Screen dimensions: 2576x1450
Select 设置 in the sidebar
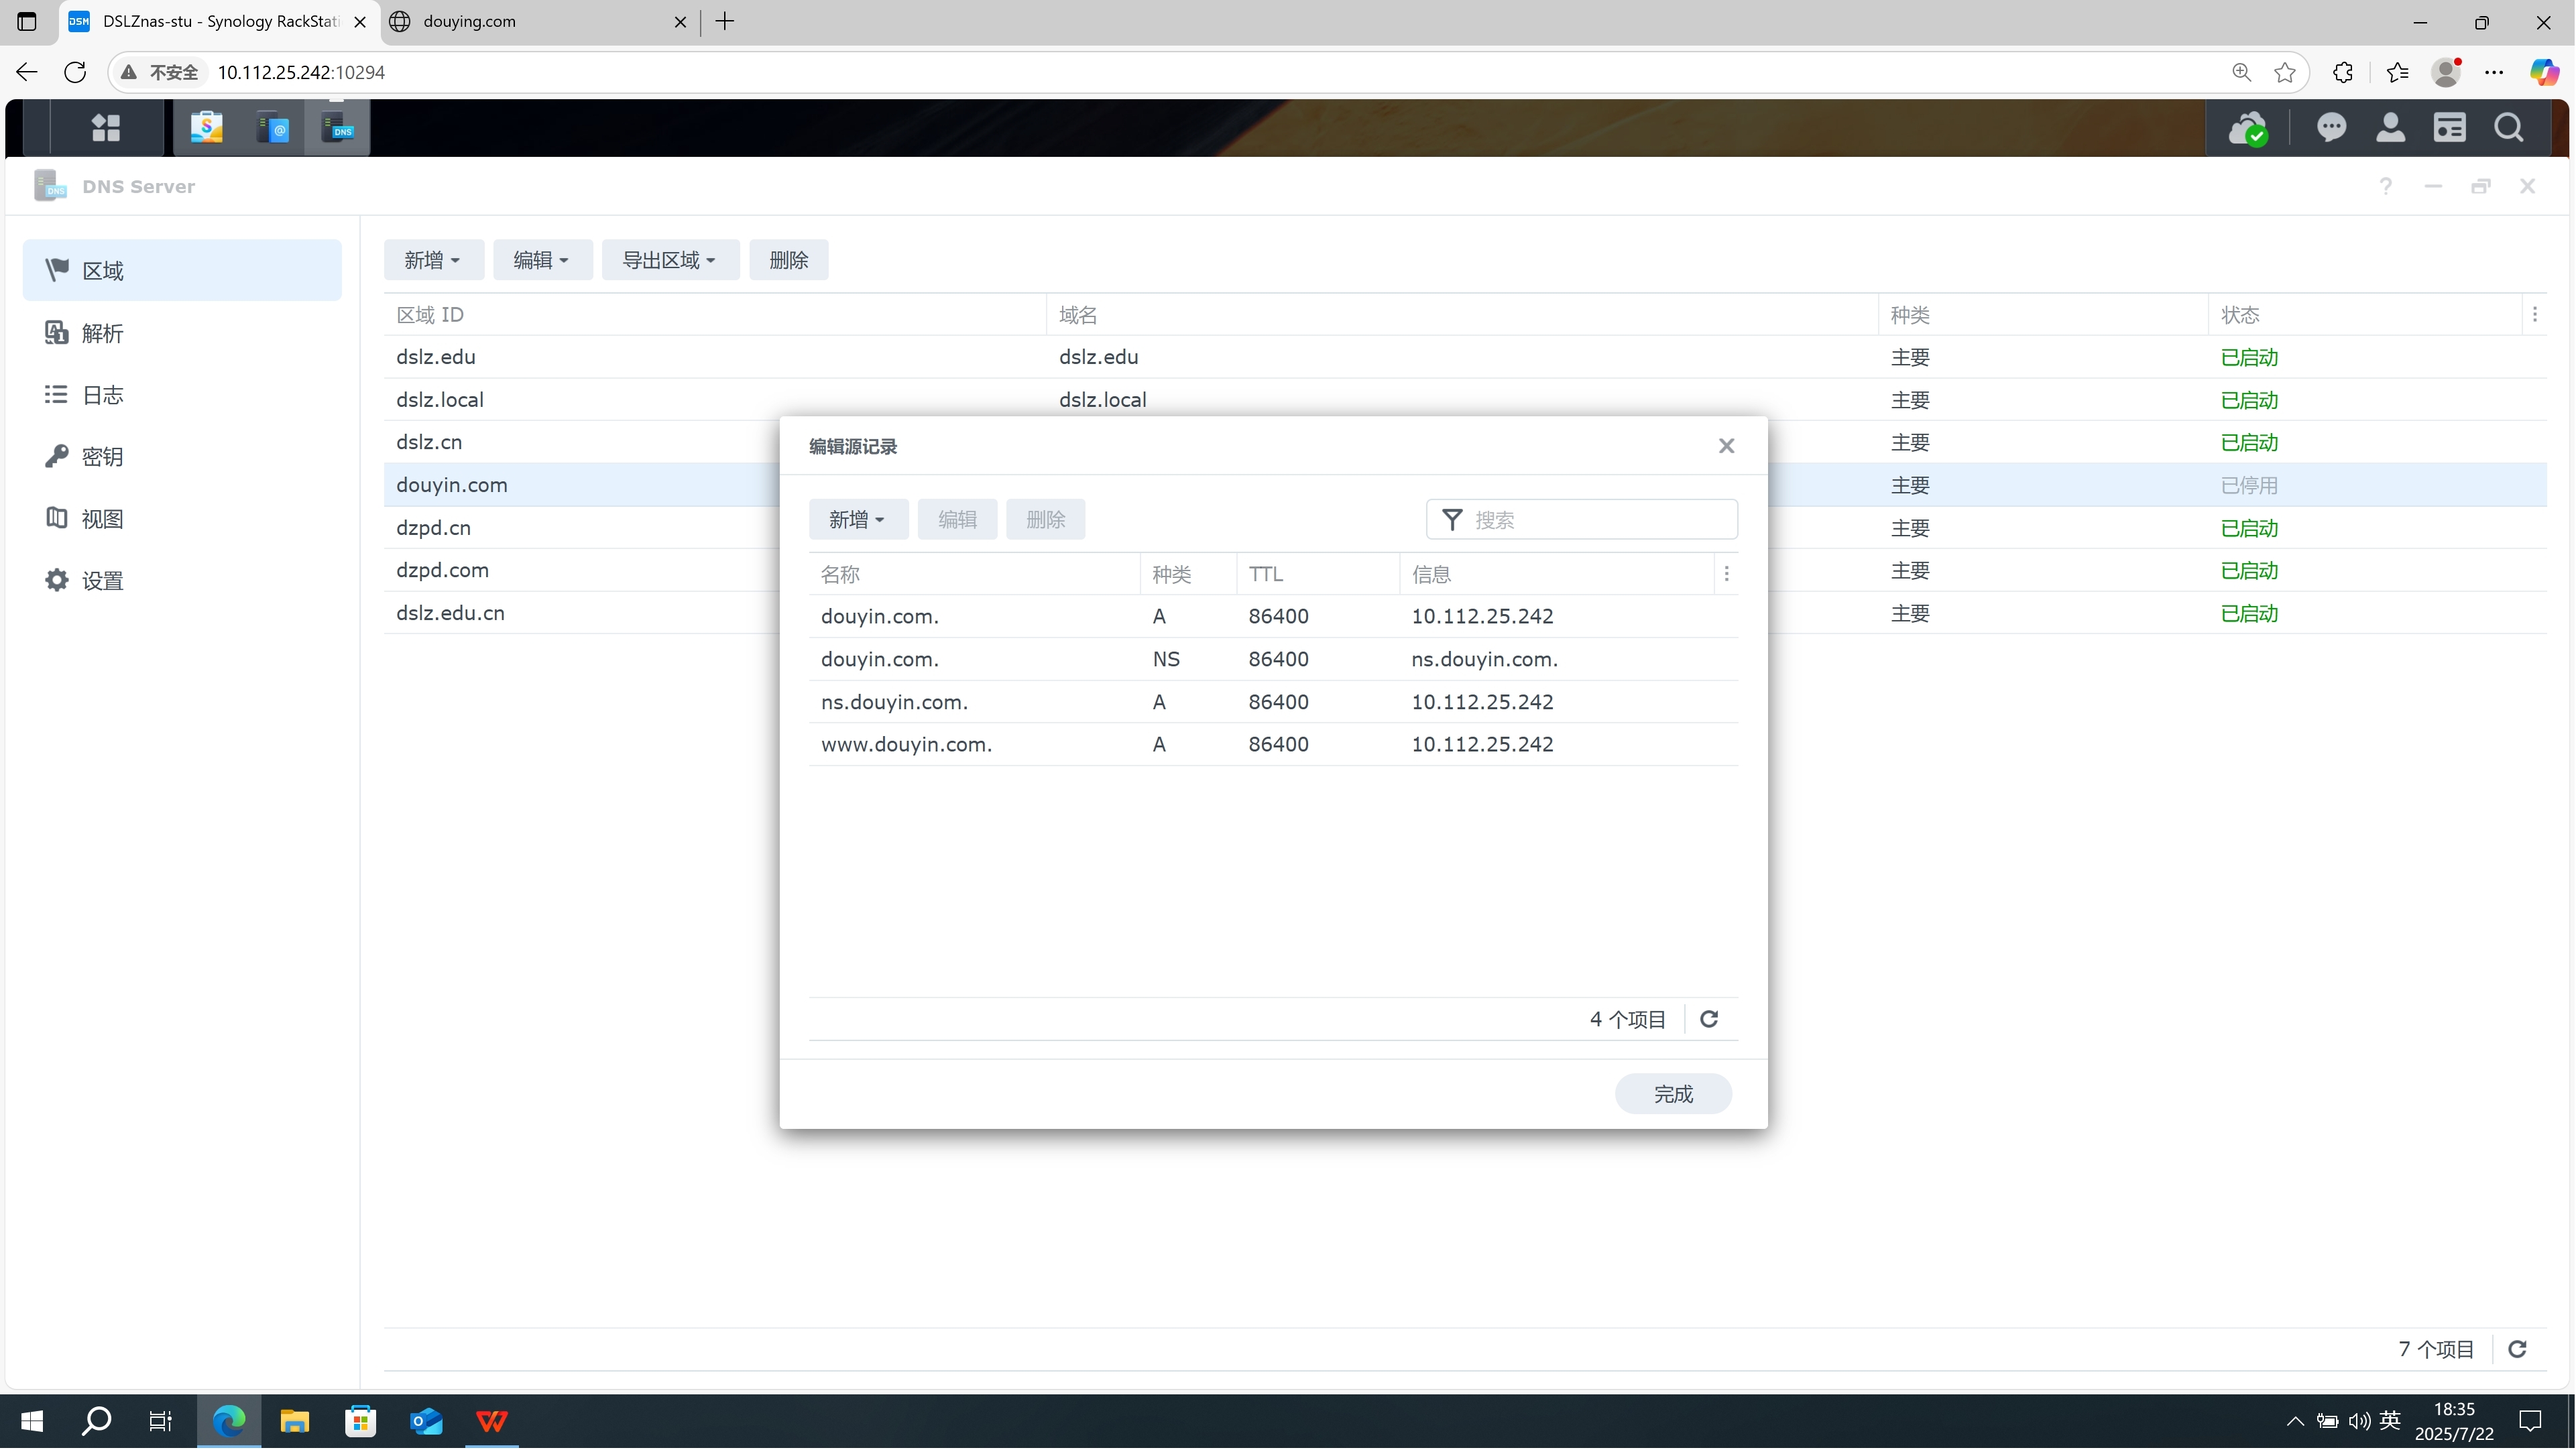point(182,580)
